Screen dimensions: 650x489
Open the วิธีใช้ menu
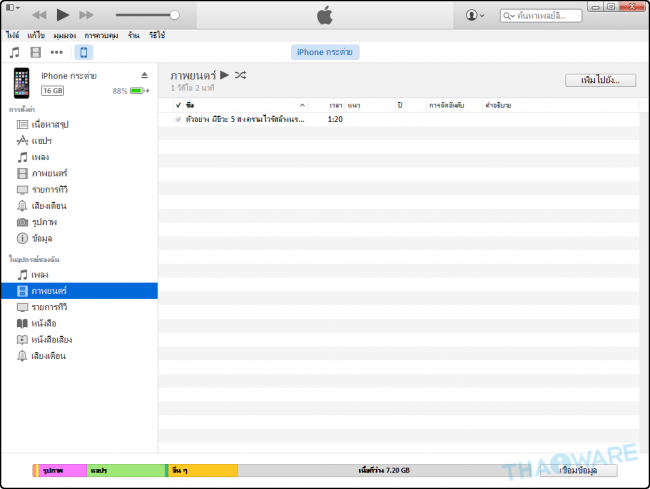[157, 35]
